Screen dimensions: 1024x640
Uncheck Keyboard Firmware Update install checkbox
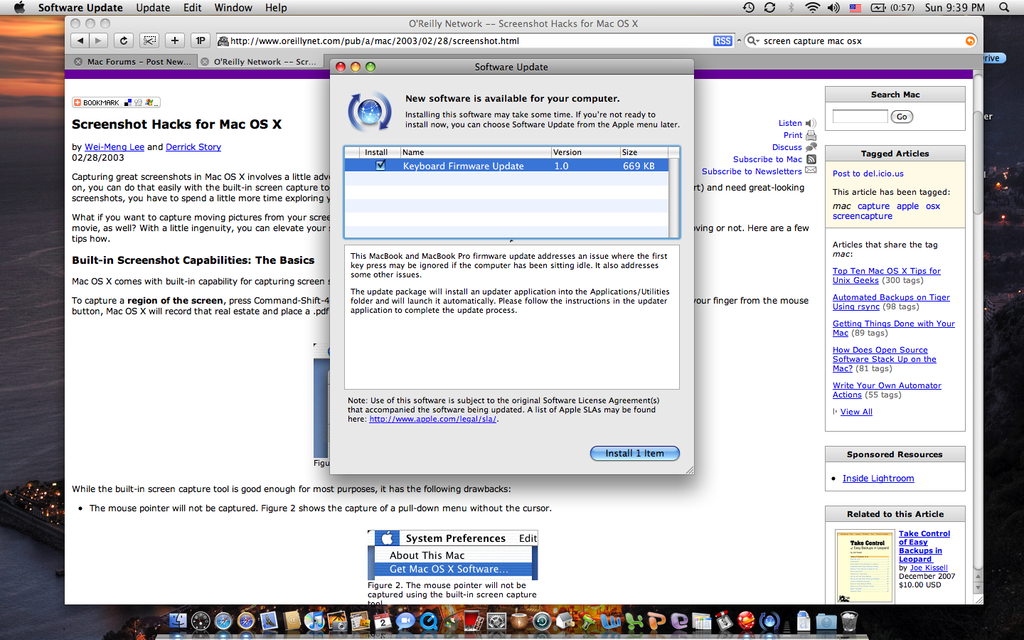380,166
